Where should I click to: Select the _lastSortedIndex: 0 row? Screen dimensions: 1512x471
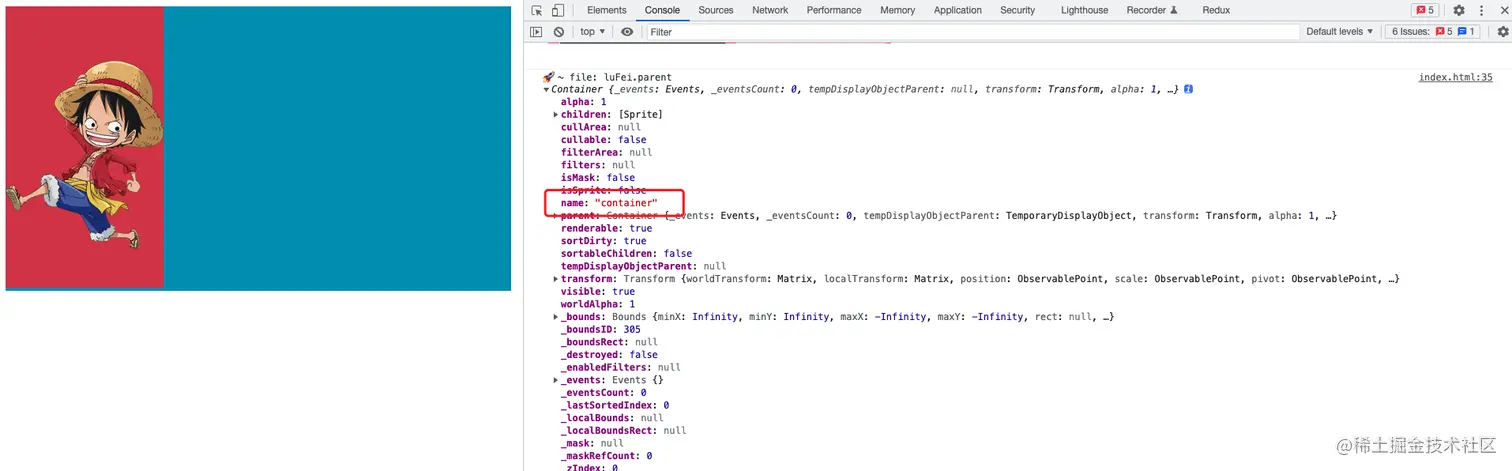(x=615, y=405)
